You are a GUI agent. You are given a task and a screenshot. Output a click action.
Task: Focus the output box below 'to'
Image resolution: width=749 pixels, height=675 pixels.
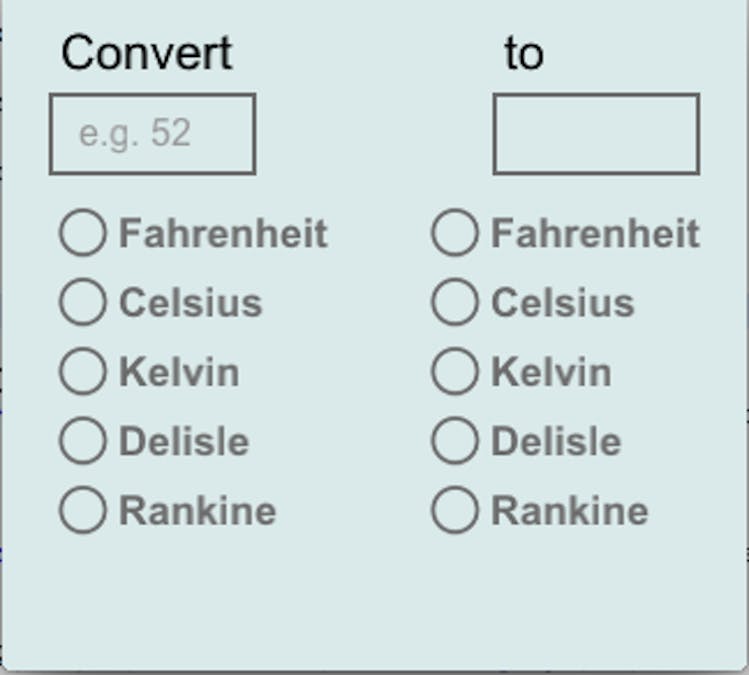click(596, 134)
